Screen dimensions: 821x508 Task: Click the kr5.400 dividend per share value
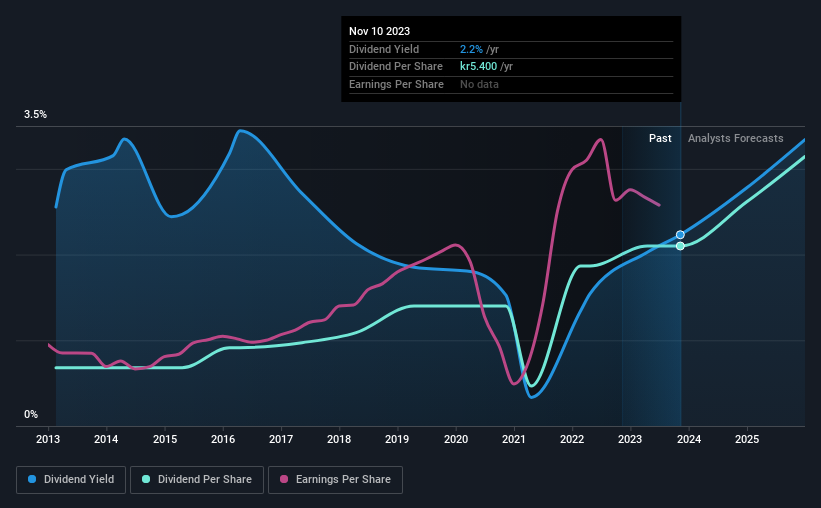479,67
